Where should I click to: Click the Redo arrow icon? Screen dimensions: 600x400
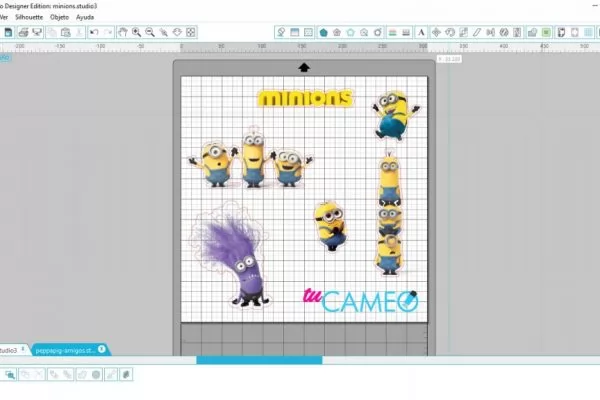108,33
